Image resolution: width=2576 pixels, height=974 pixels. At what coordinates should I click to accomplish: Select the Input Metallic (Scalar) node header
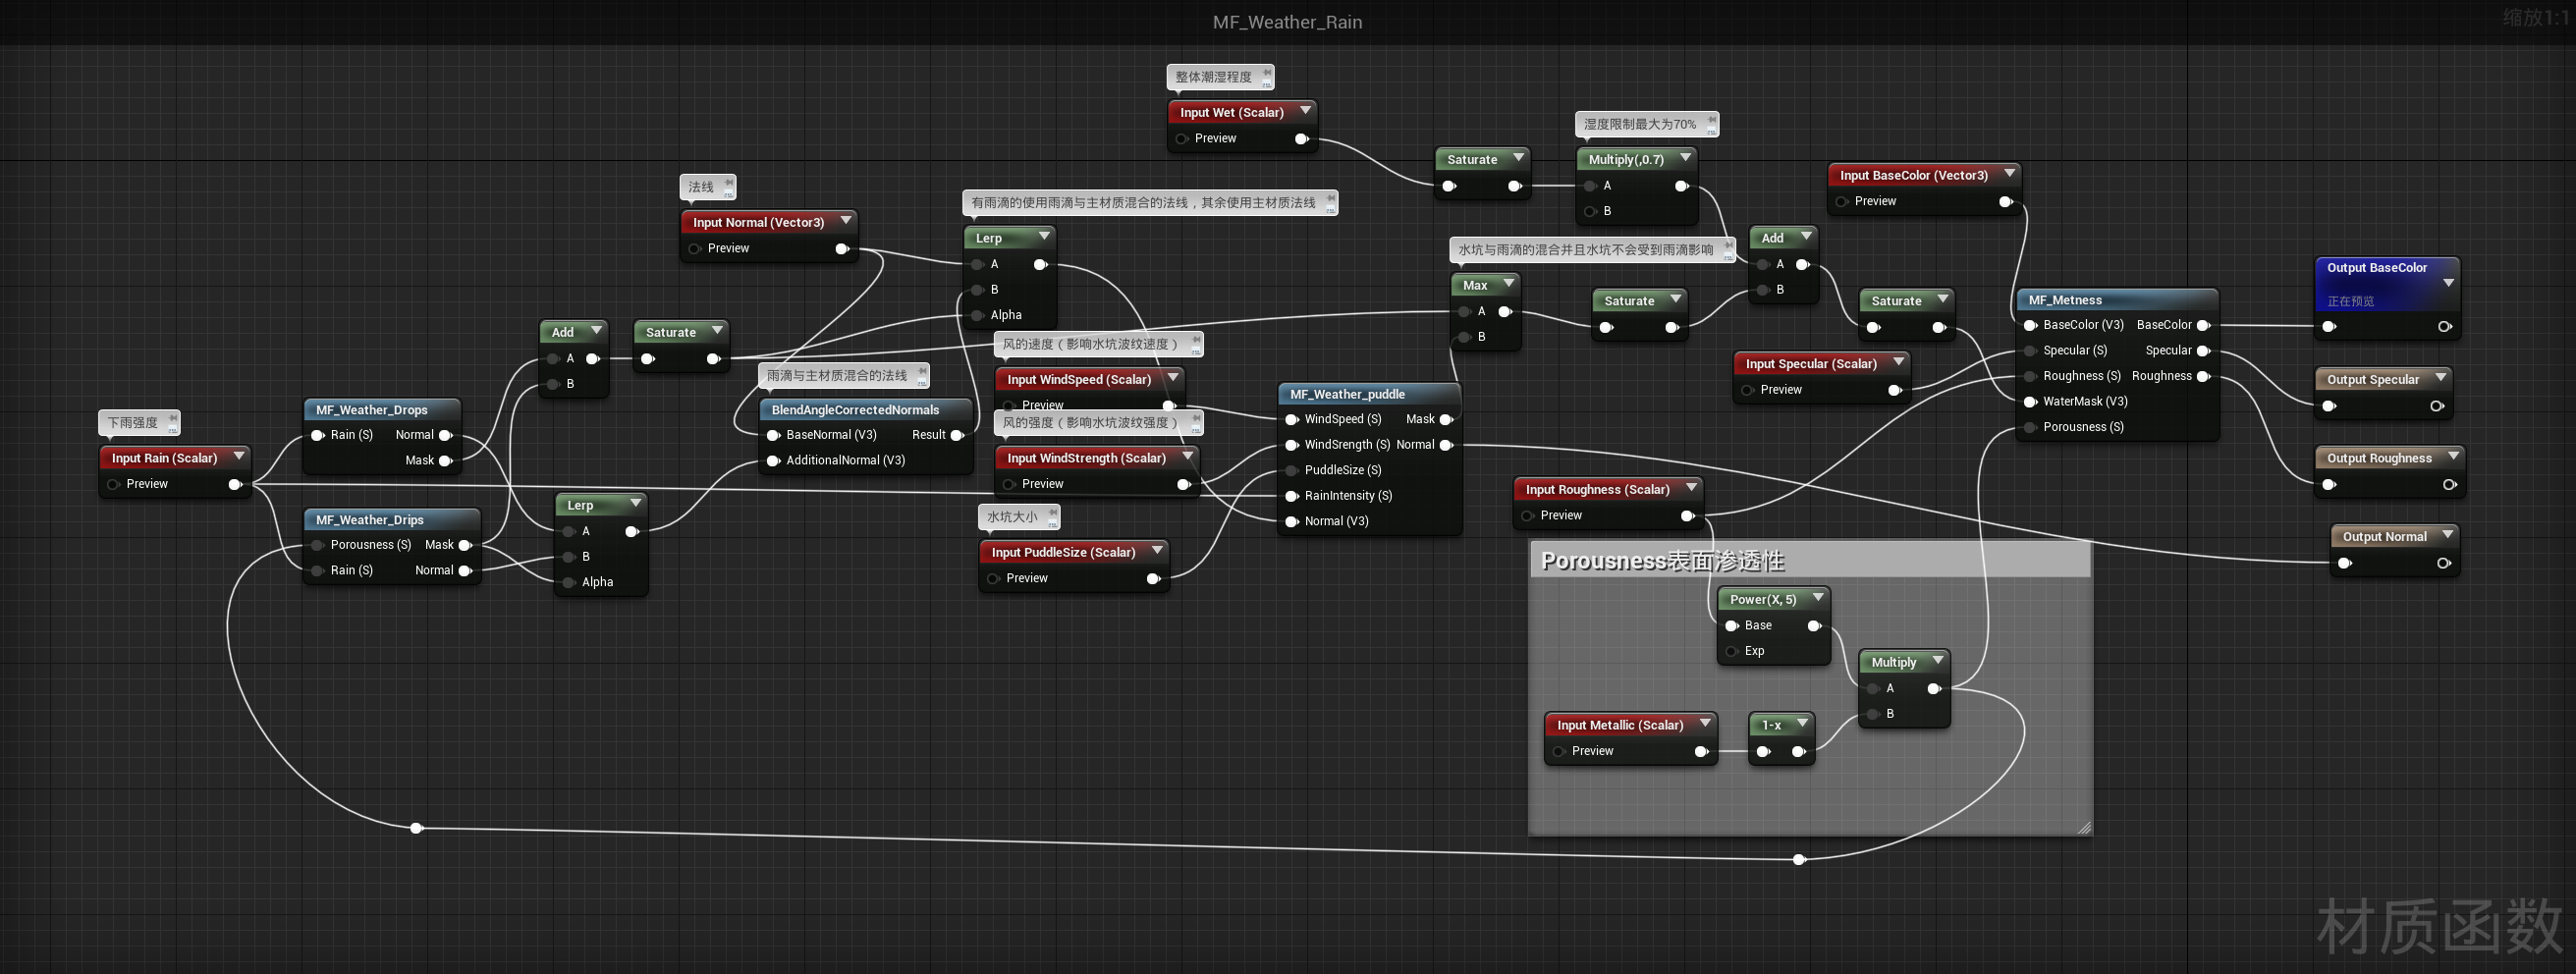(1619, 725)
